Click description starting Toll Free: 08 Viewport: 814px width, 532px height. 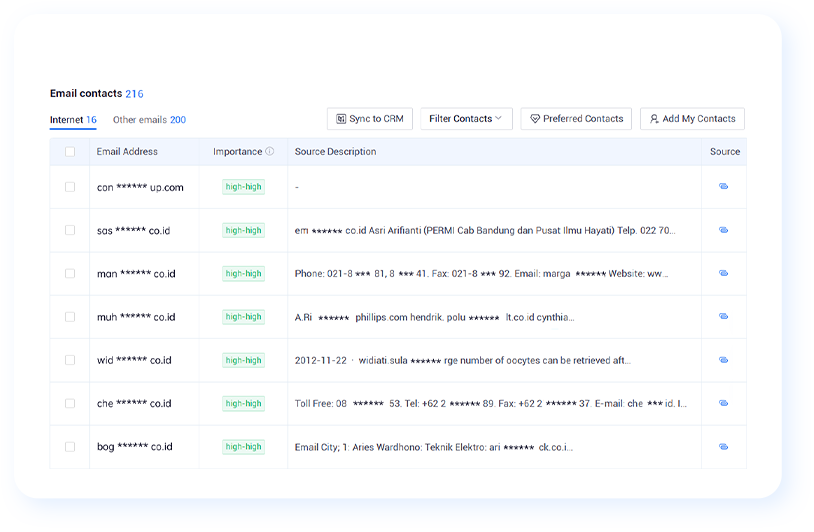coord(491,403)
